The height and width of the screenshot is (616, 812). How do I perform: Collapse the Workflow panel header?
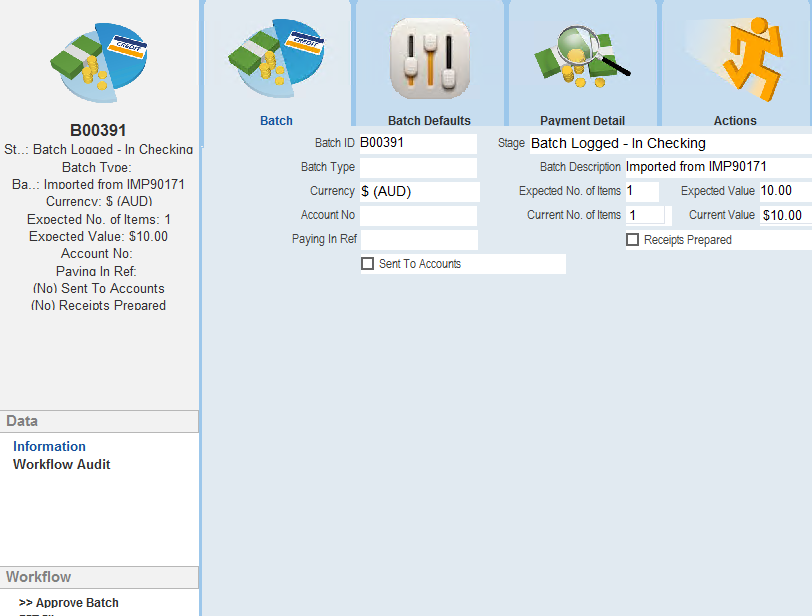point(99,577)
